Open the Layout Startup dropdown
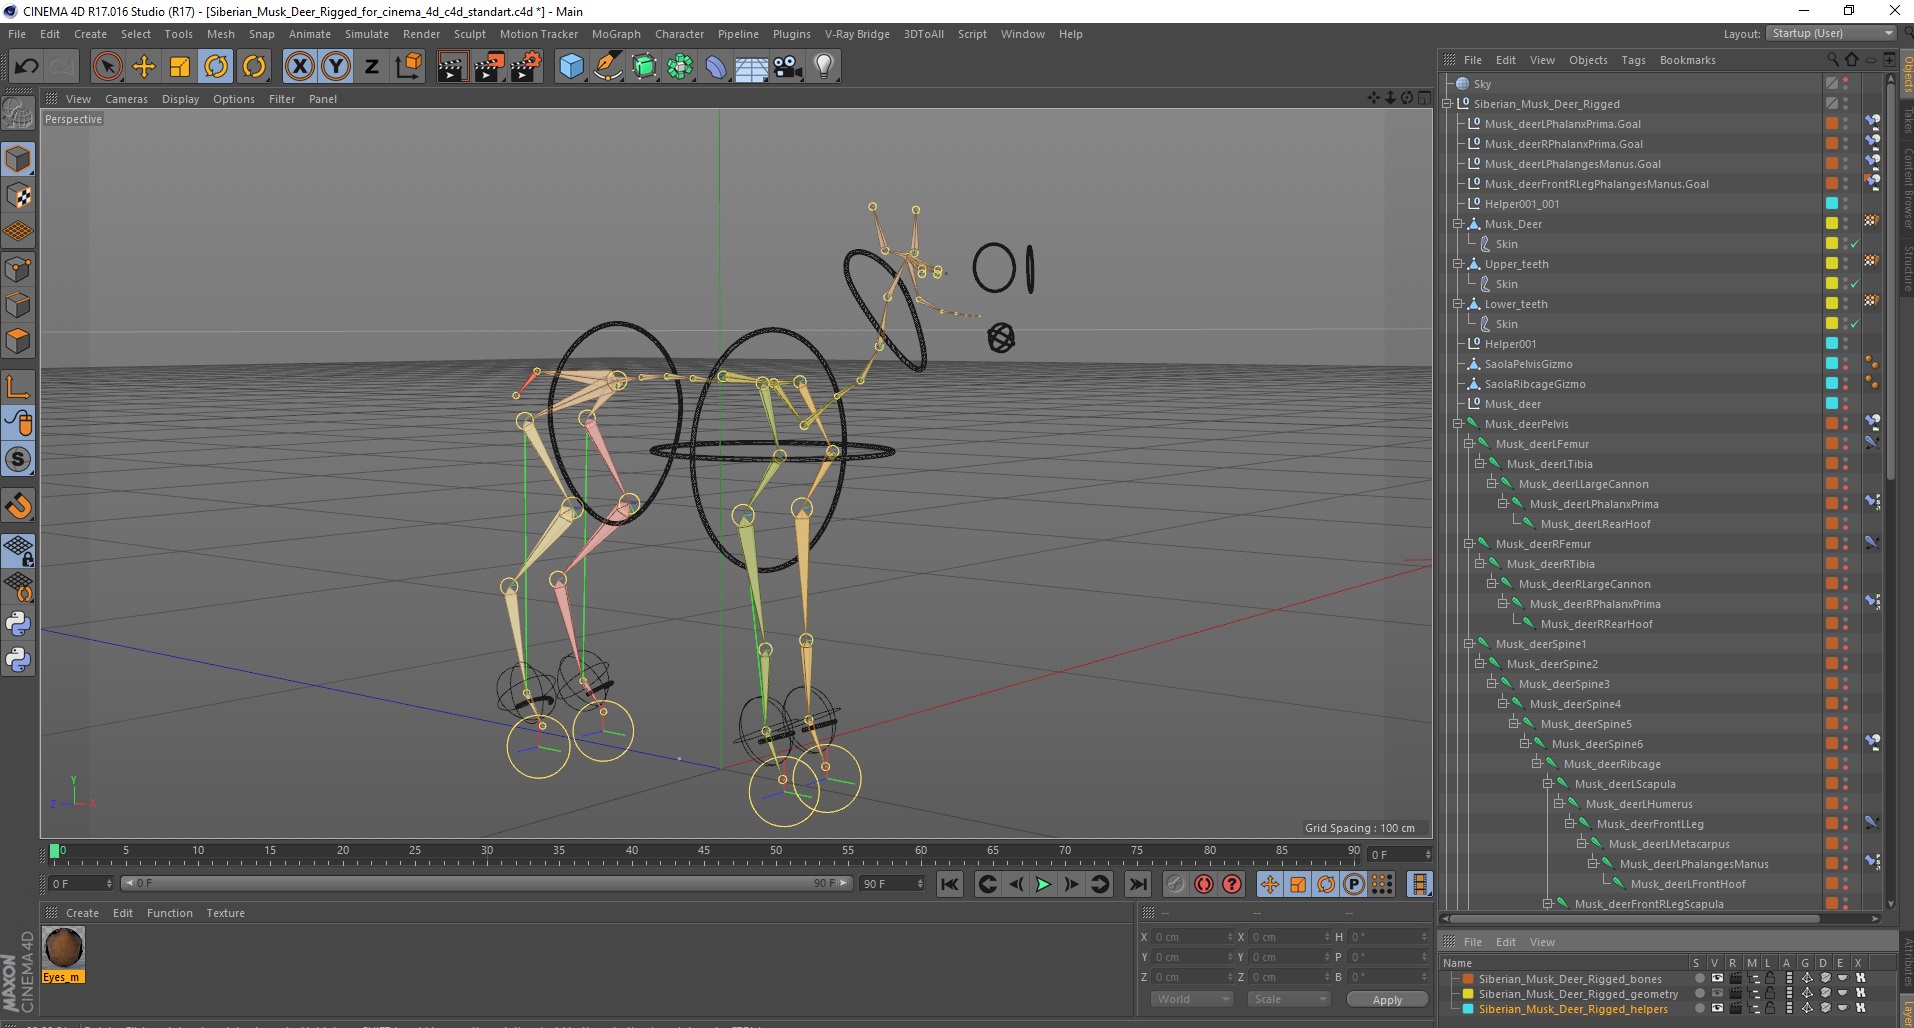The height and width of the screenshot is (1028, 1914). [1831, 33]
